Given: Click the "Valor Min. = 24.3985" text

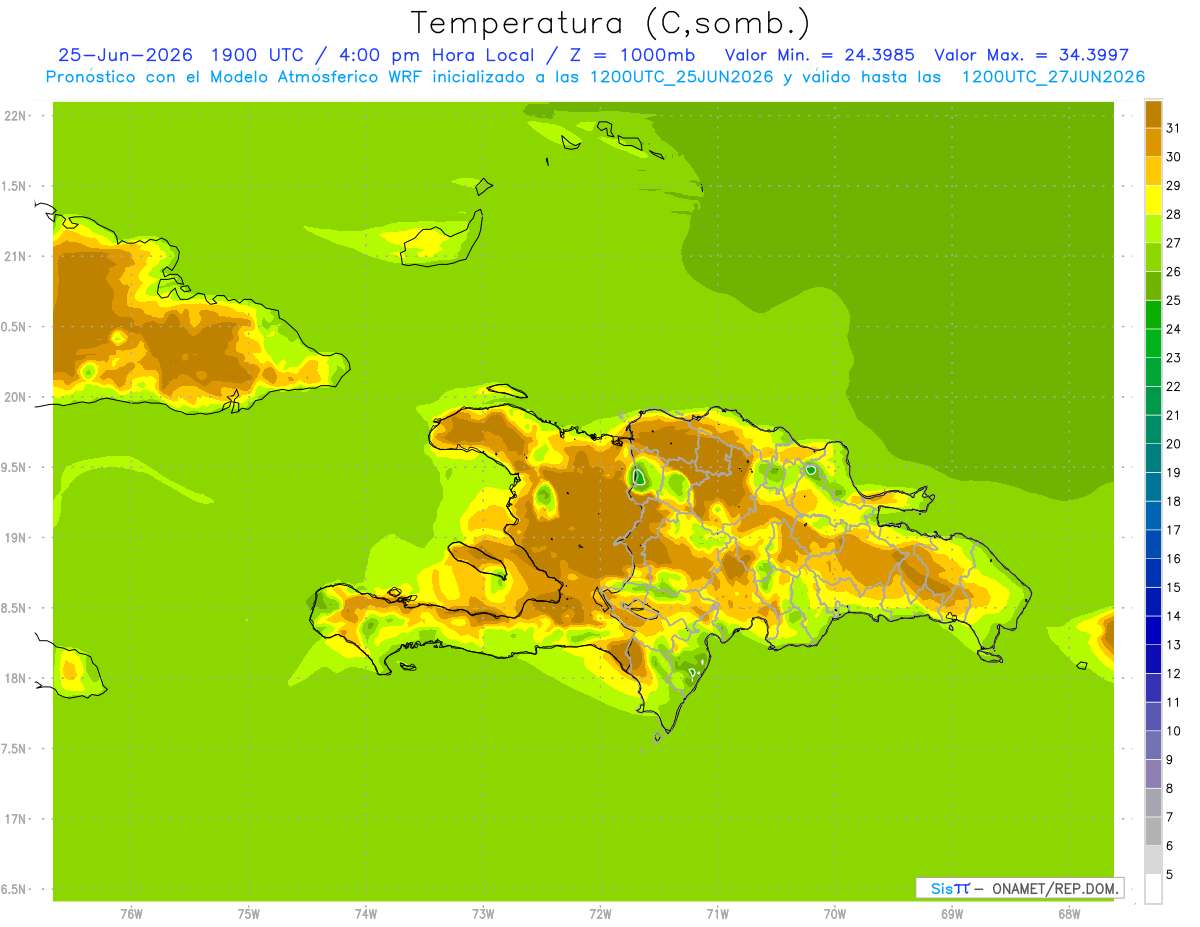Looking at the screenshot, I should (820, 55).
